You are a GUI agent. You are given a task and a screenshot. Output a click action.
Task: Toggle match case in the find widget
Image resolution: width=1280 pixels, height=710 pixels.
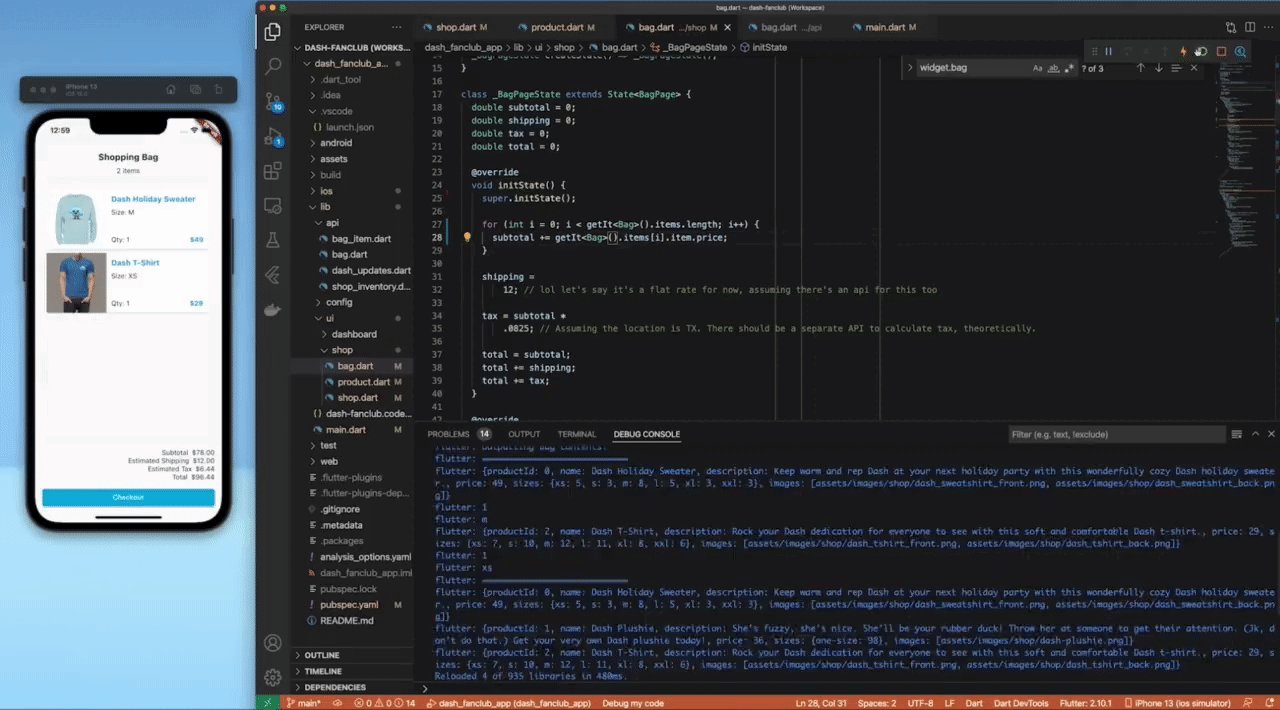(1038, 68)
